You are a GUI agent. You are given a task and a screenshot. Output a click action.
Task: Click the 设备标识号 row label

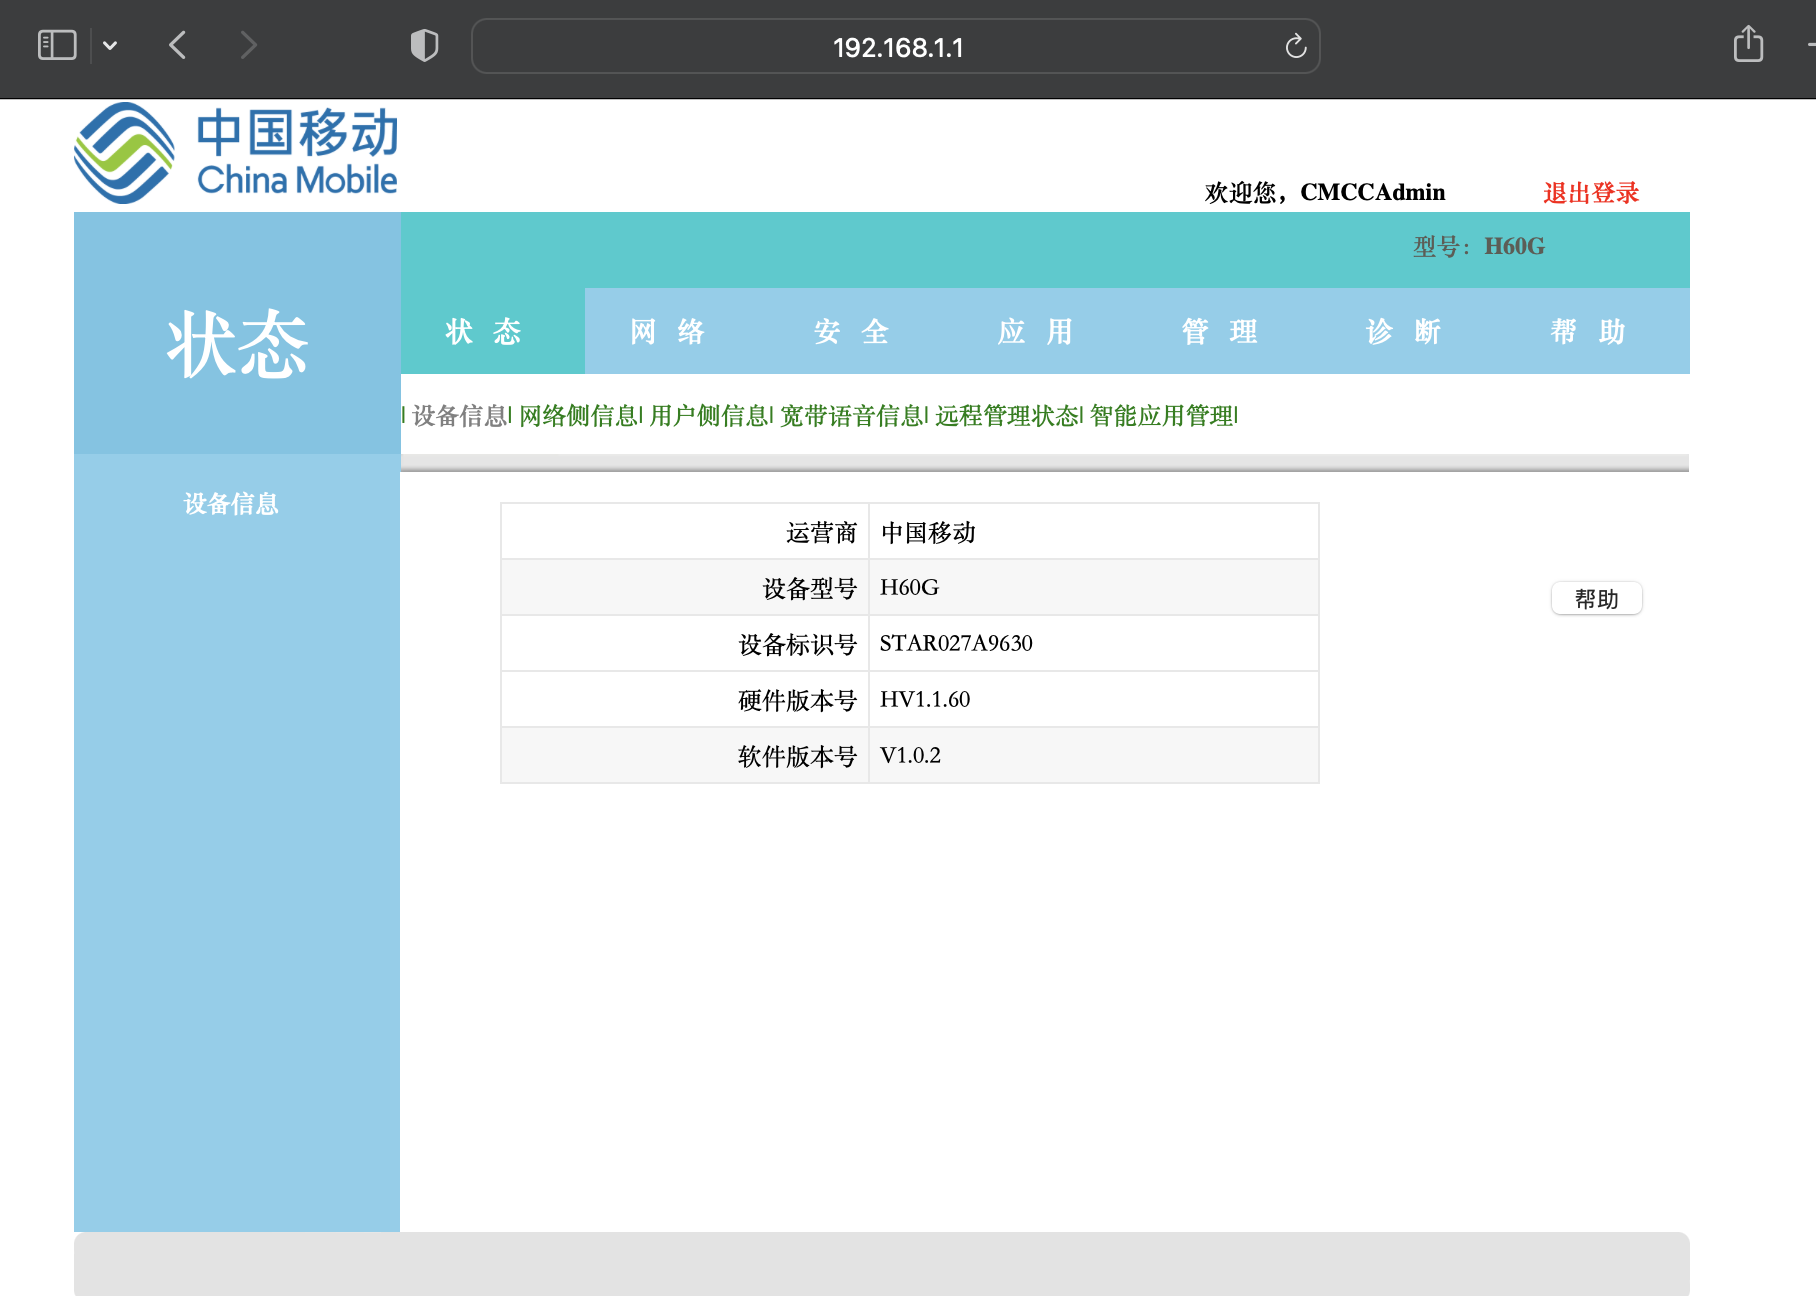coord(798,645)
